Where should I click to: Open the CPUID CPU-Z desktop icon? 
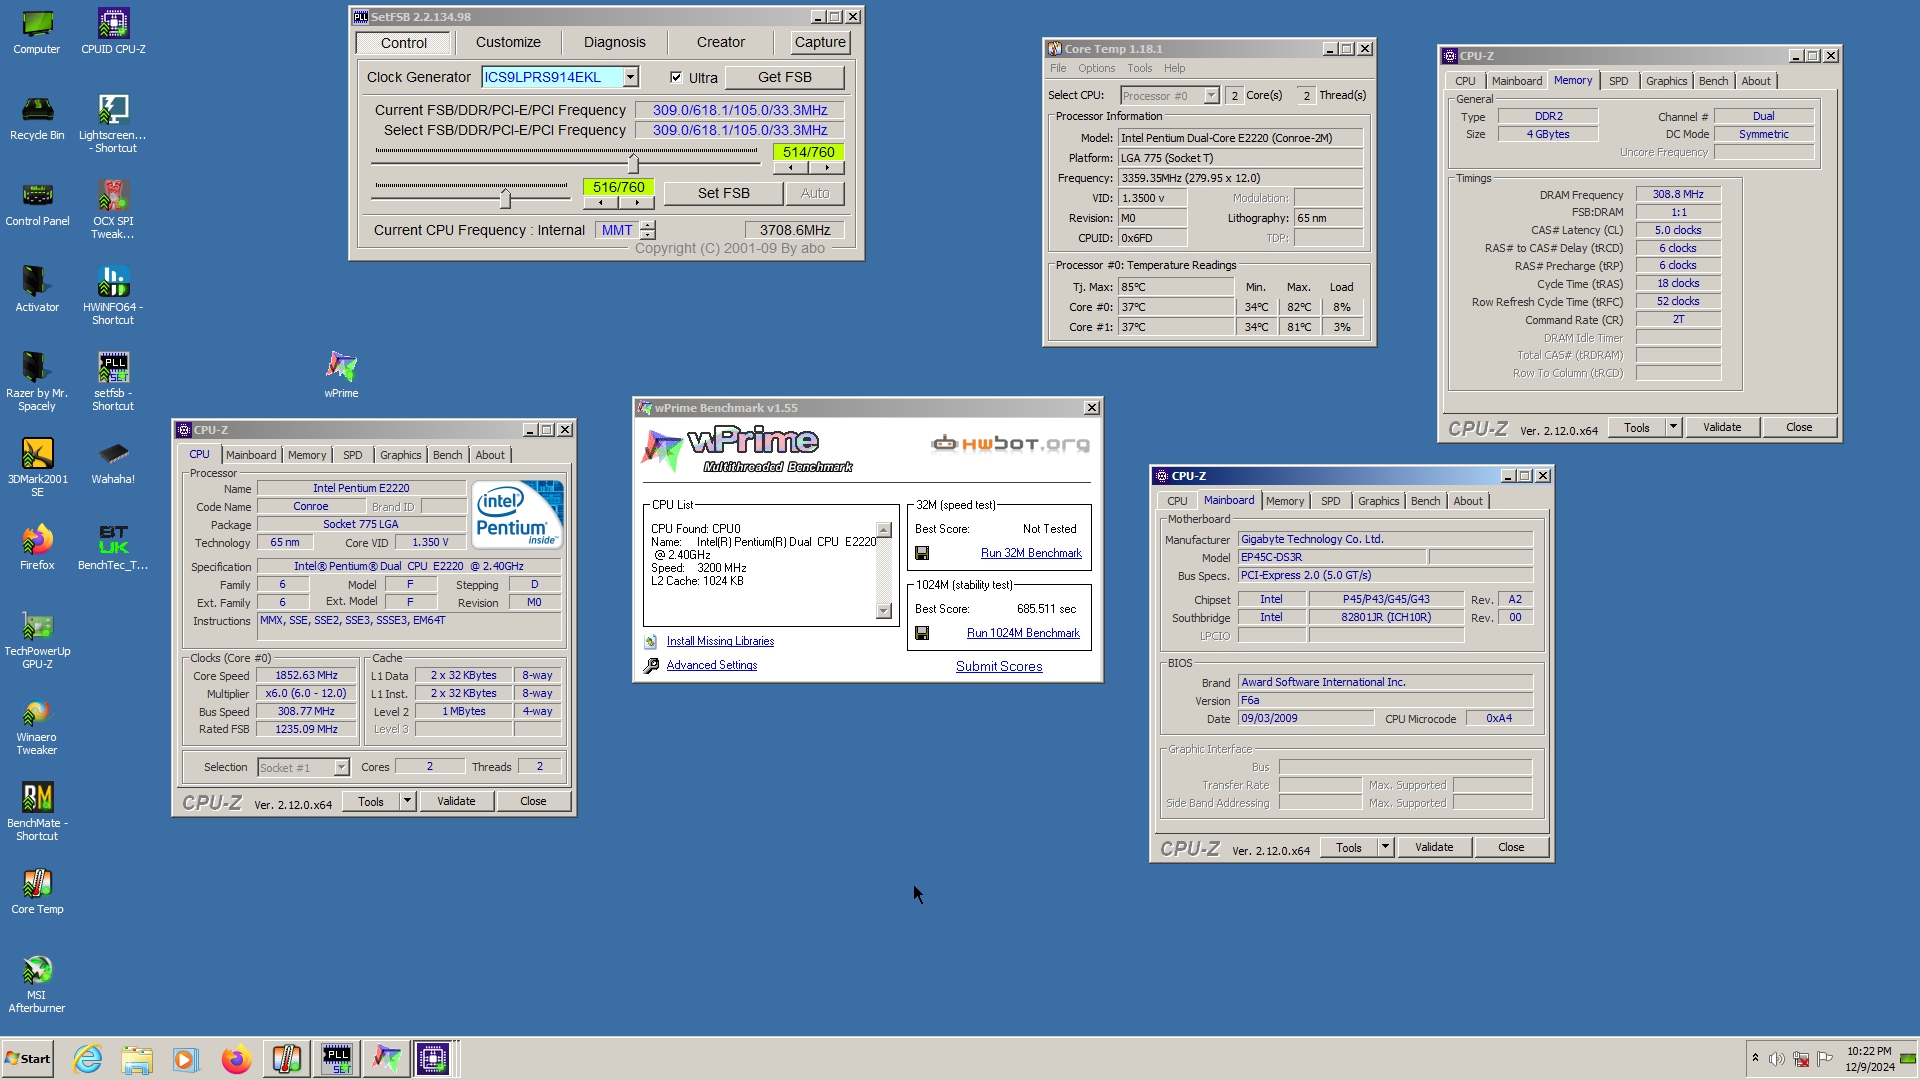(113, 30)
